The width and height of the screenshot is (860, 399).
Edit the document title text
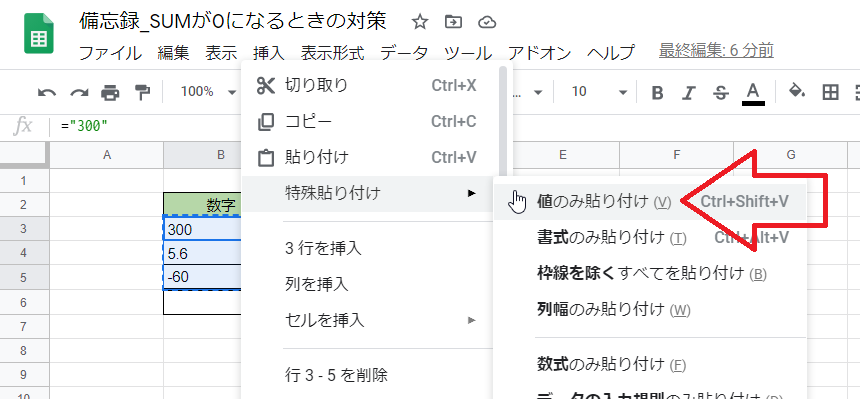click(x=233, y=21)
